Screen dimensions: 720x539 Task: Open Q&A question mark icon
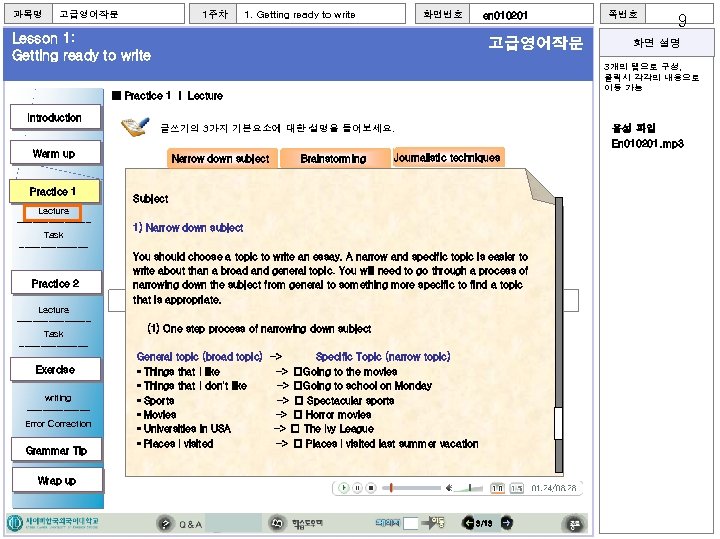(165, 523)
